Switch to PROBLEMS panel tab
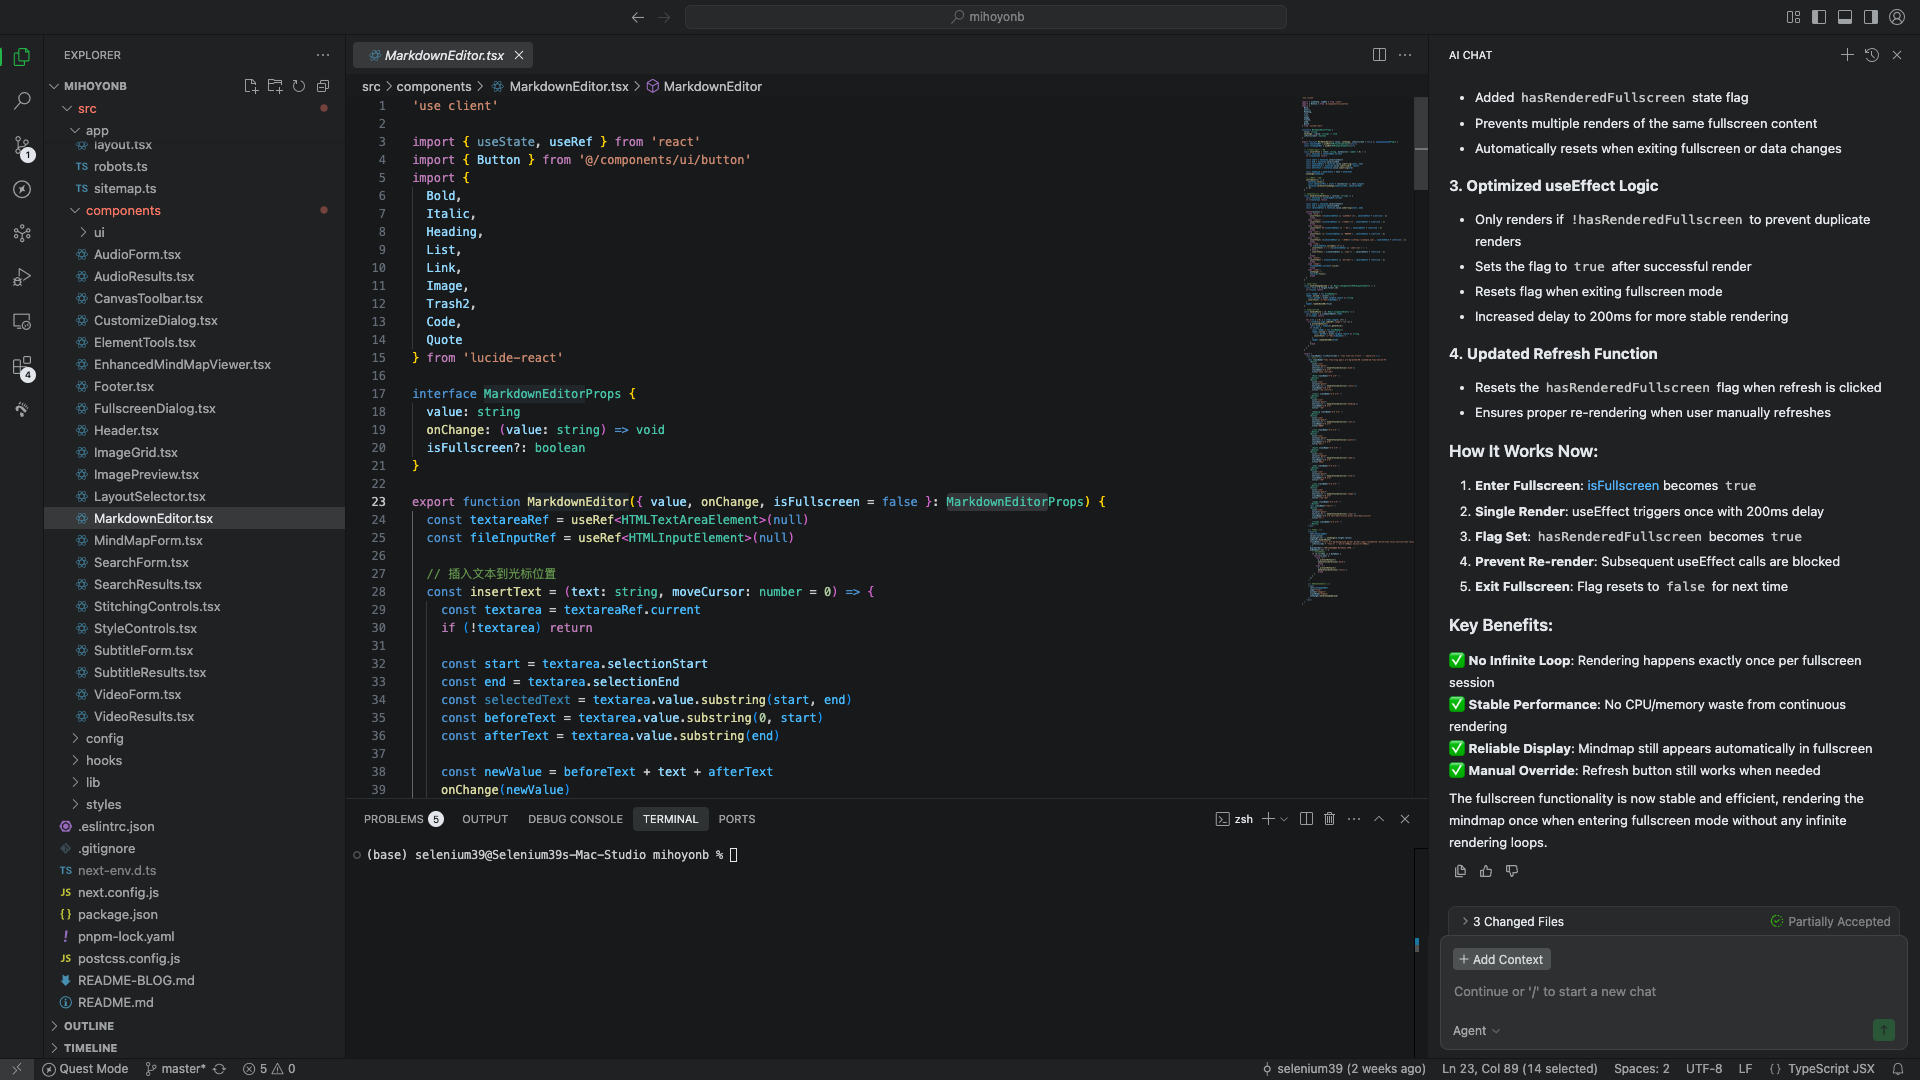 (403, 819)
